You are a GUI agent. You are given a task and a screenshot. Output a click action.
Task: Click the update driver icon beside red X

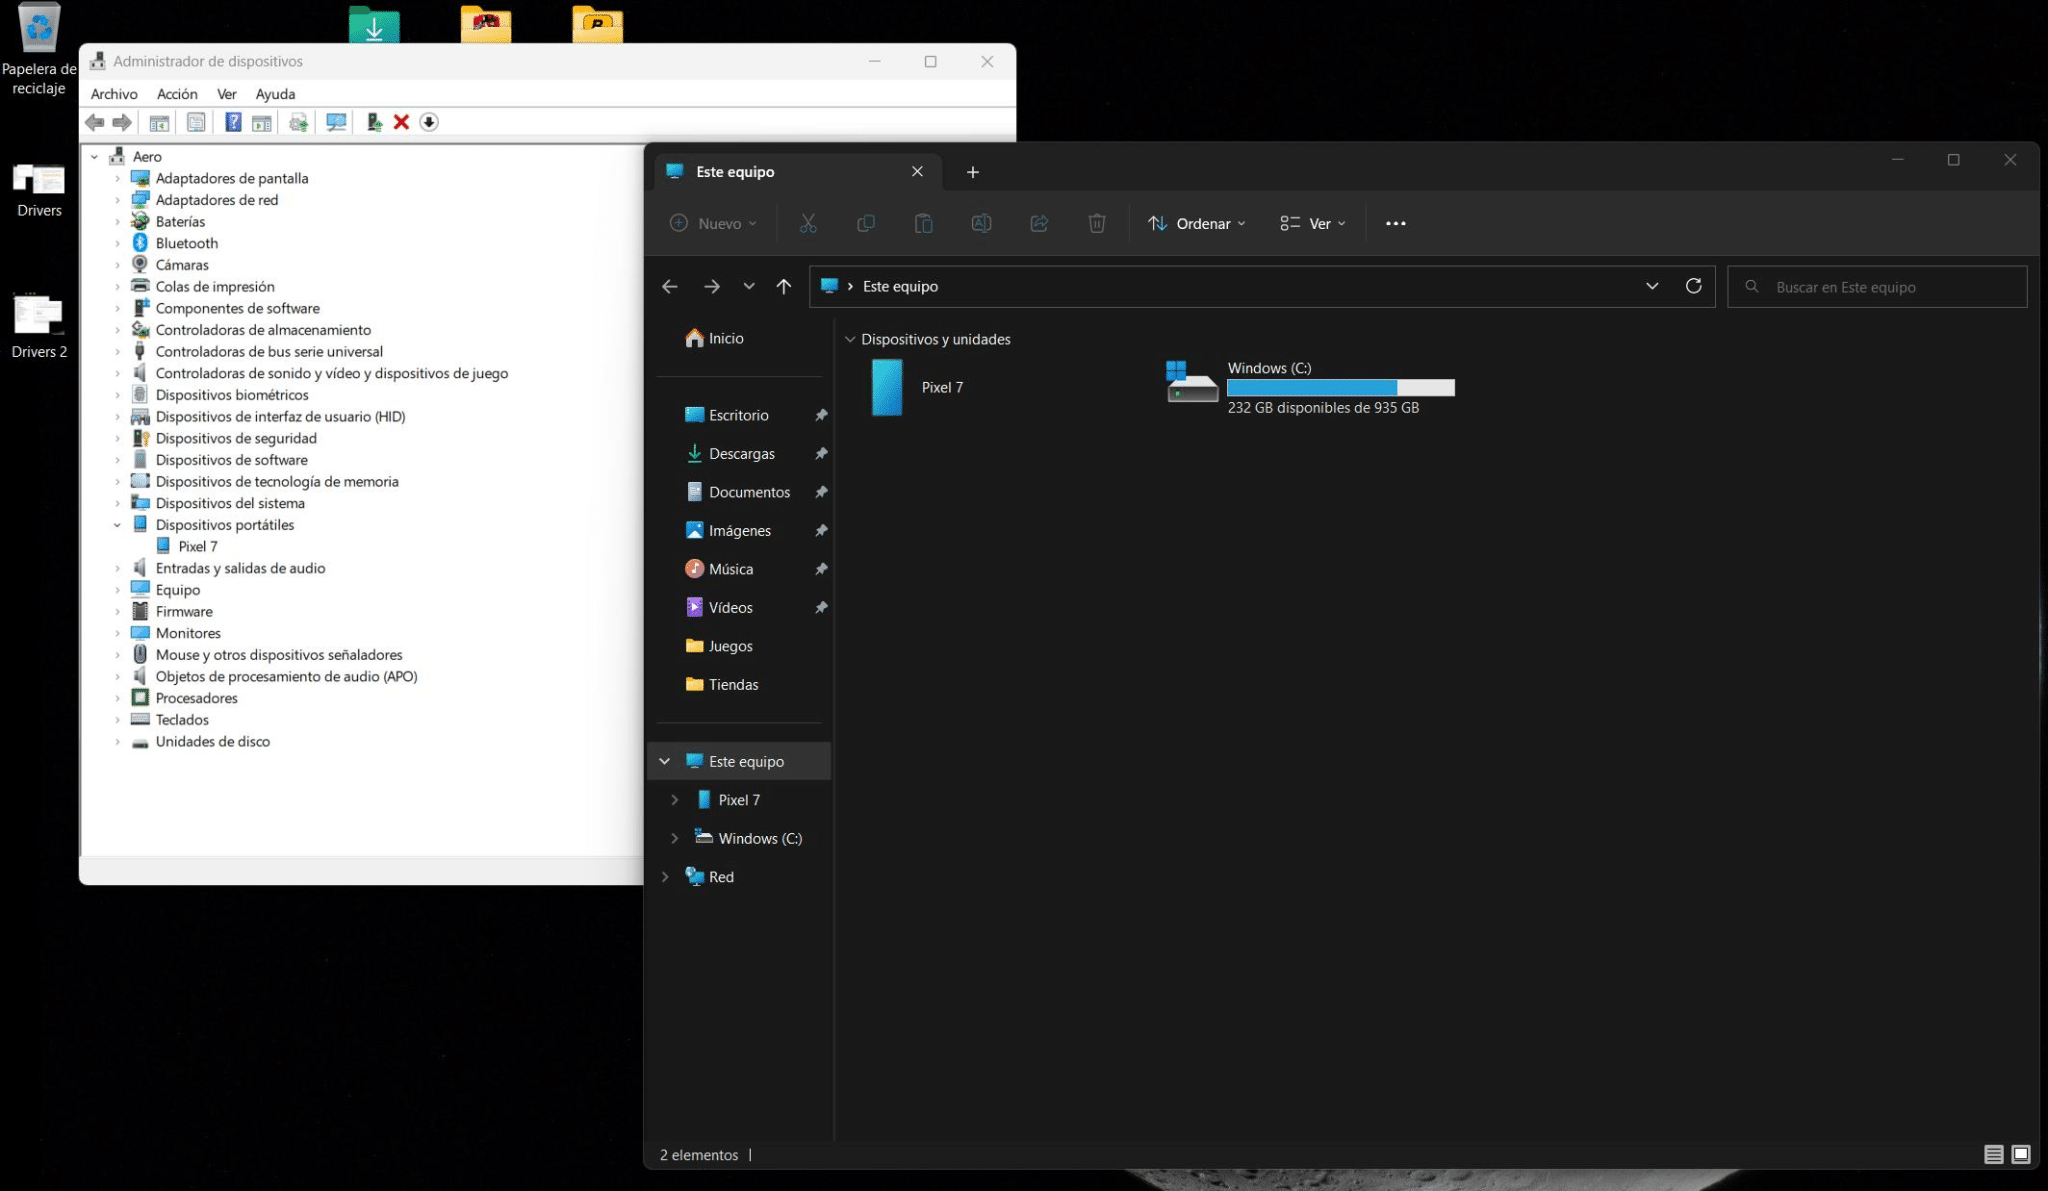tap(374, 122)
